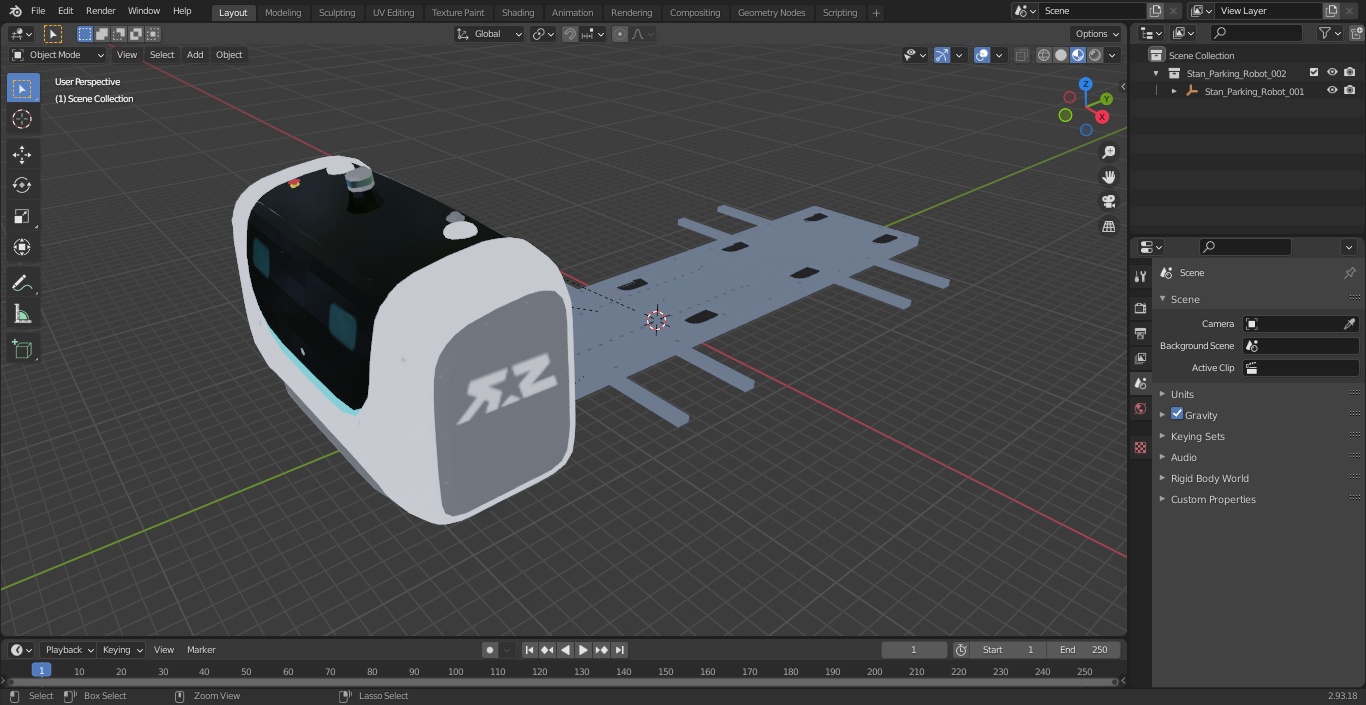Viewport: 1366px width, 705px height.
Task: Switch to solid viewport shading
Action: pos(1061,55)
